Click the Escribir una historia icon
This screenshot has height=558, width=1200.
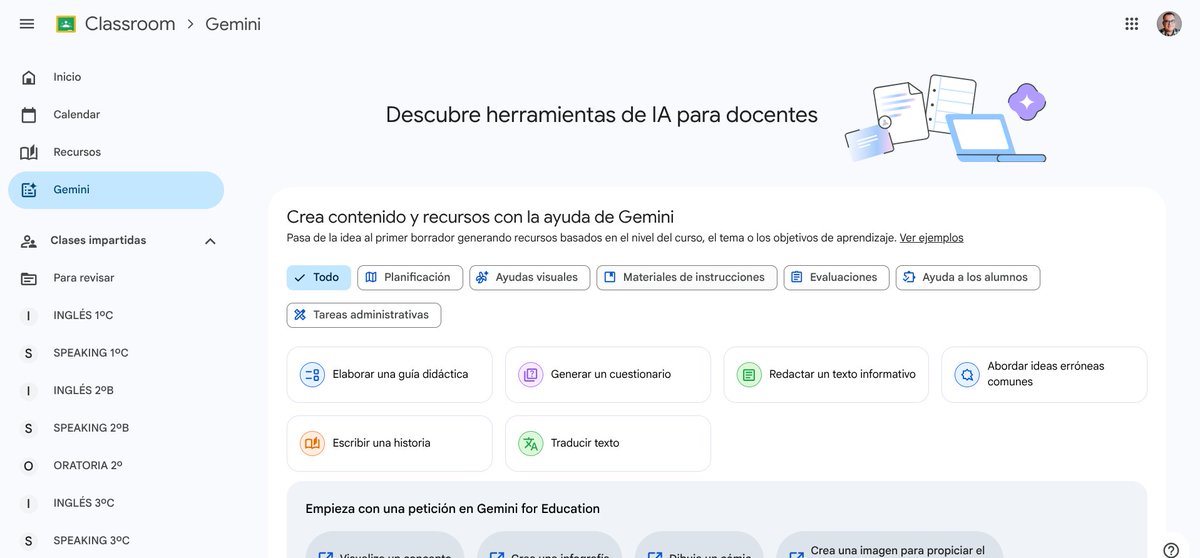pyautogui.click(x=312, y=443)
